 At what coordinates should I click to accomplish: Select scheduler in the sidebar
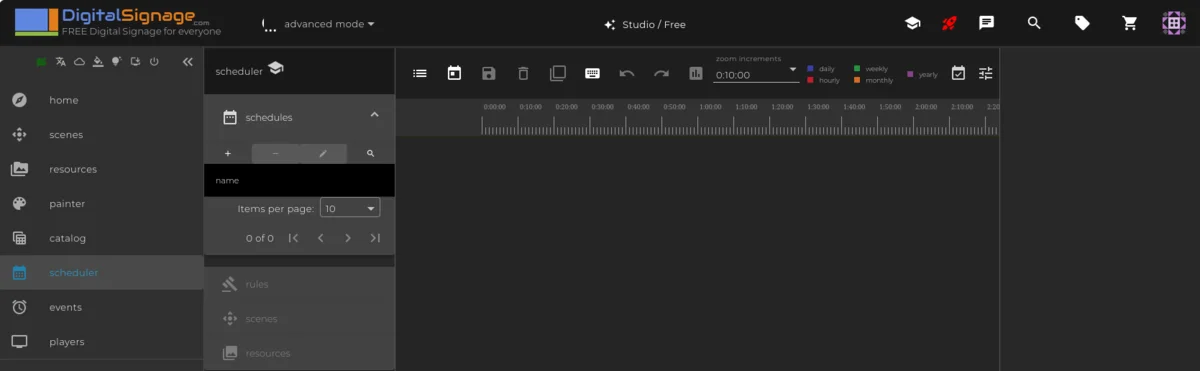coord(101,273)
